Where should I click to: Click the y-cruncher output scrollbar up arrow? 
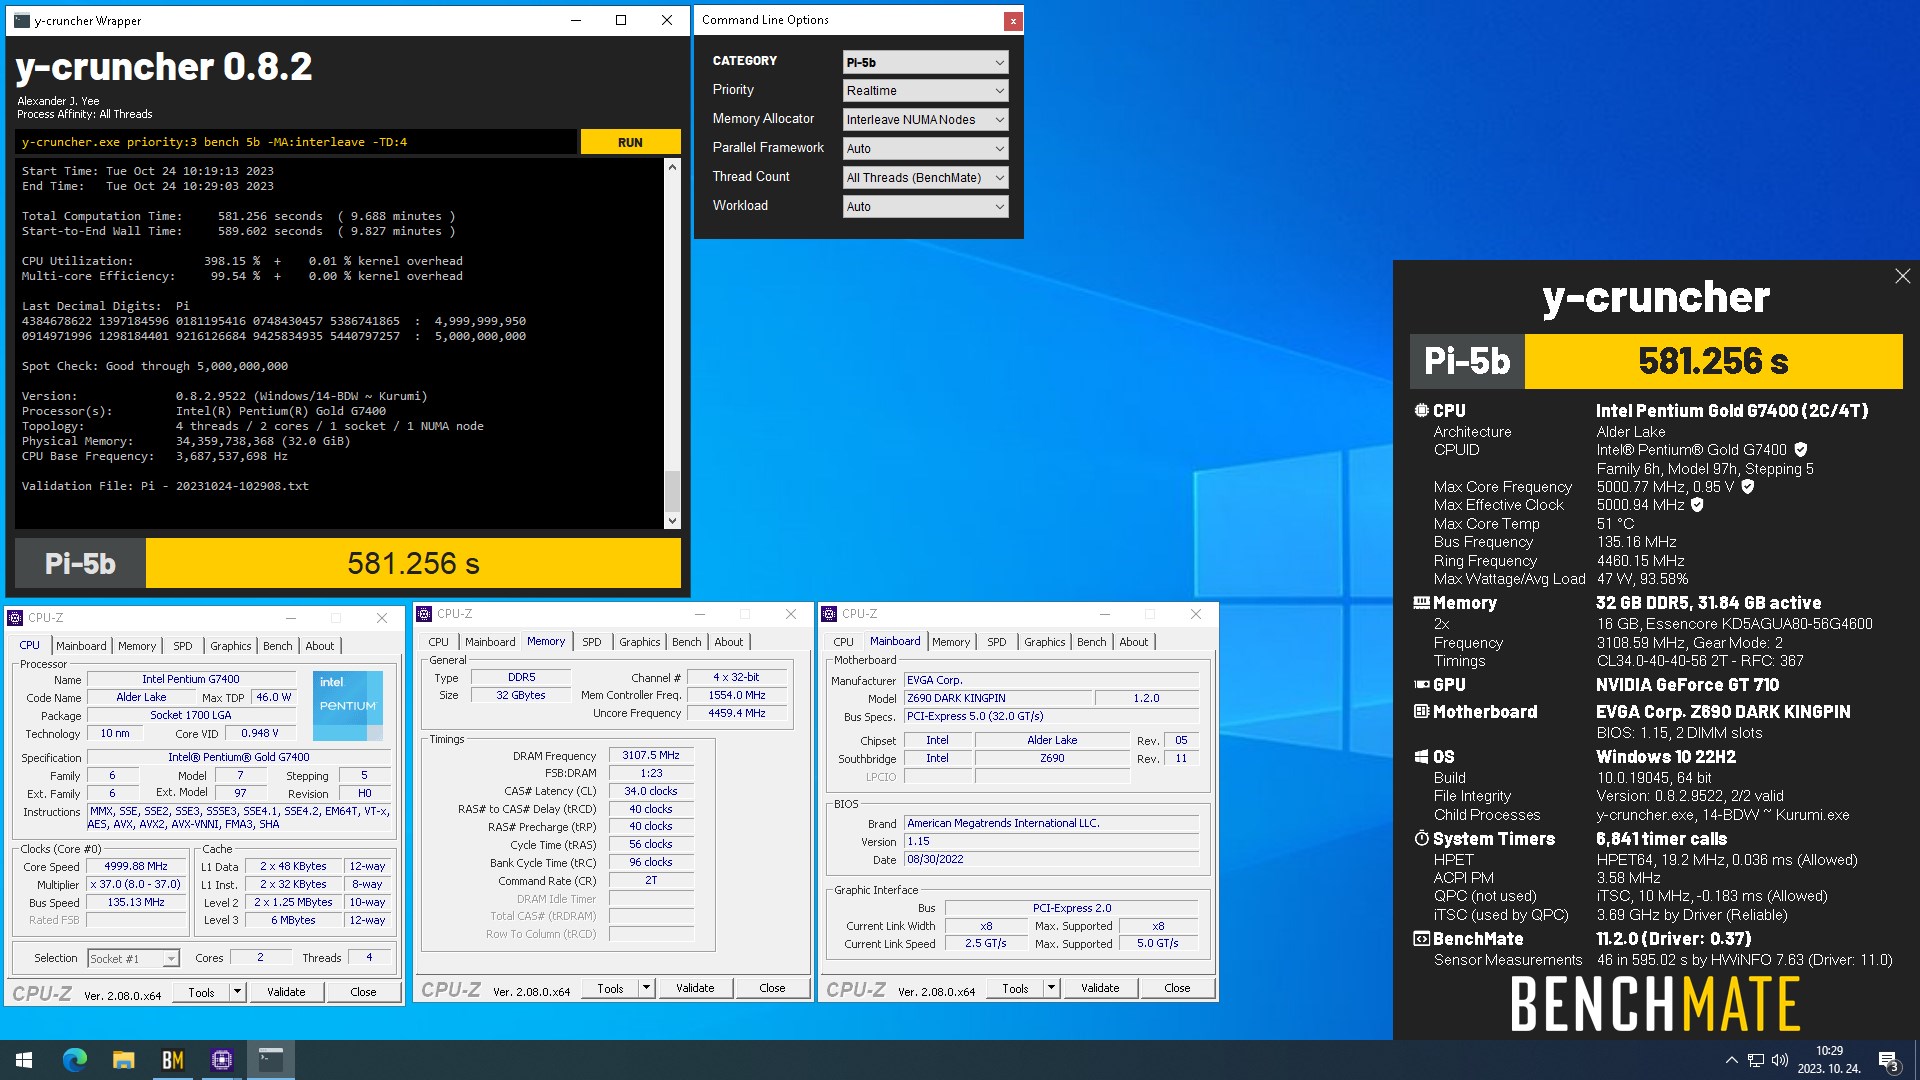(672, 167)
